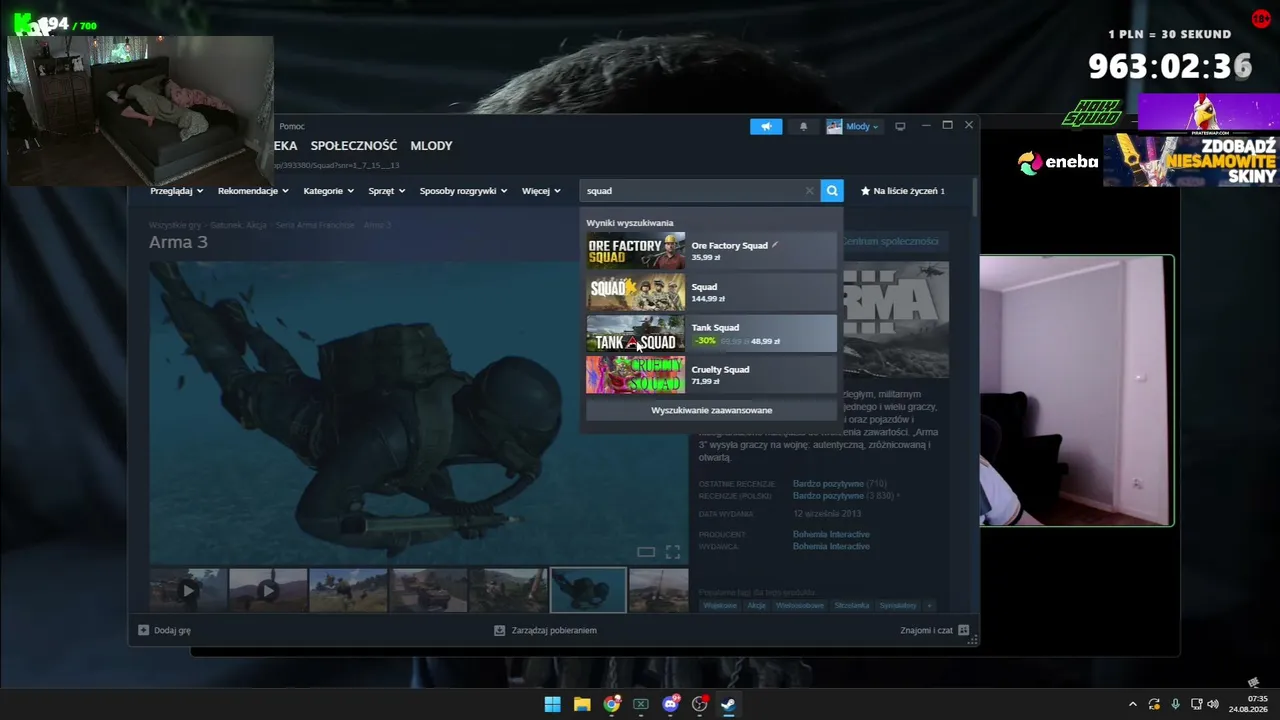Viewport: 1280px width, 720px height.
Task: Open the Mlody account avatar
Action: pyautogui.click(x=834, y=126)
